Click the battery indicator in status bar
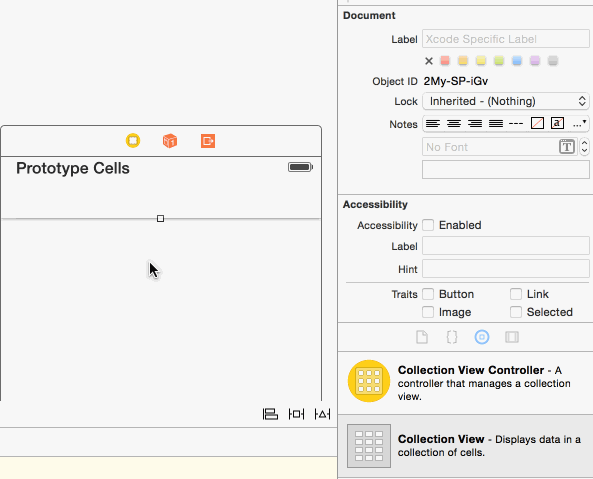The height and width of the screenshot is (479, 593). click(x=301, y=167)
